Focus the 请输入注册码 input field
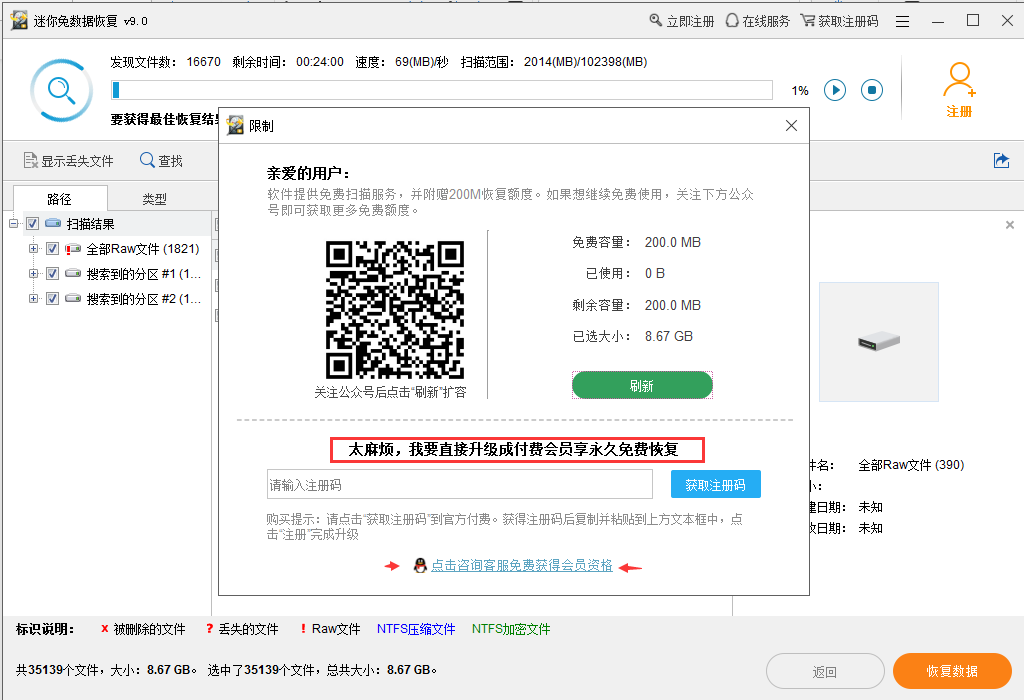The image size is (1024, 700). pos(460,485)
